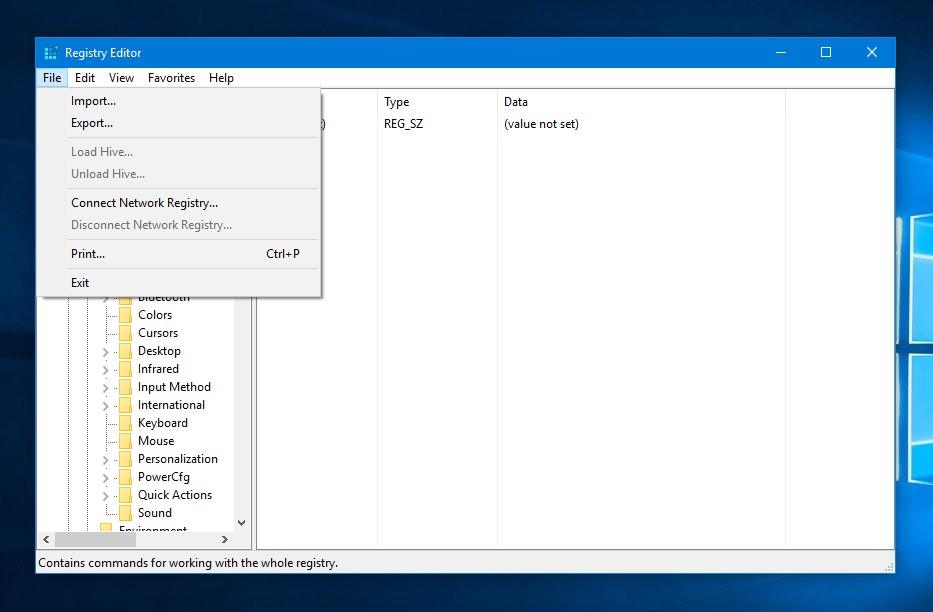Click tree vertical scrollbar down arrow

point(242,523)
